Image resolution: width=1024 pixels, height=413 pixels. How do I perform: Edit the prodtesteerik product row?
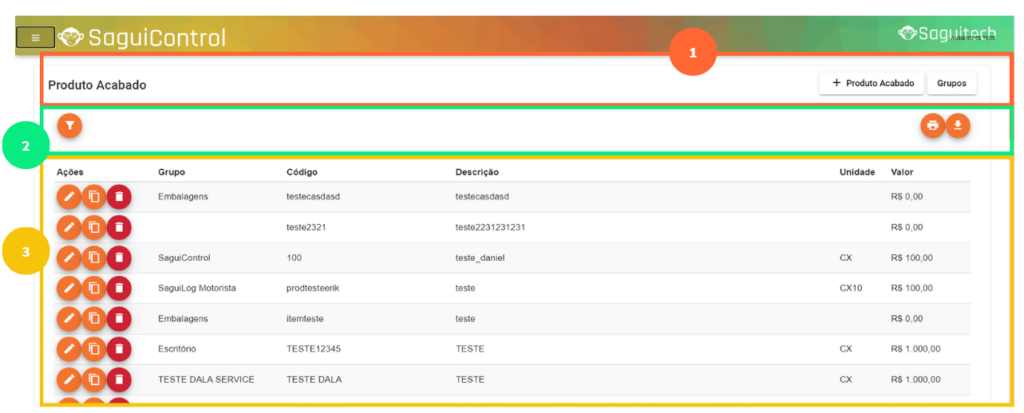coord(68,288)
